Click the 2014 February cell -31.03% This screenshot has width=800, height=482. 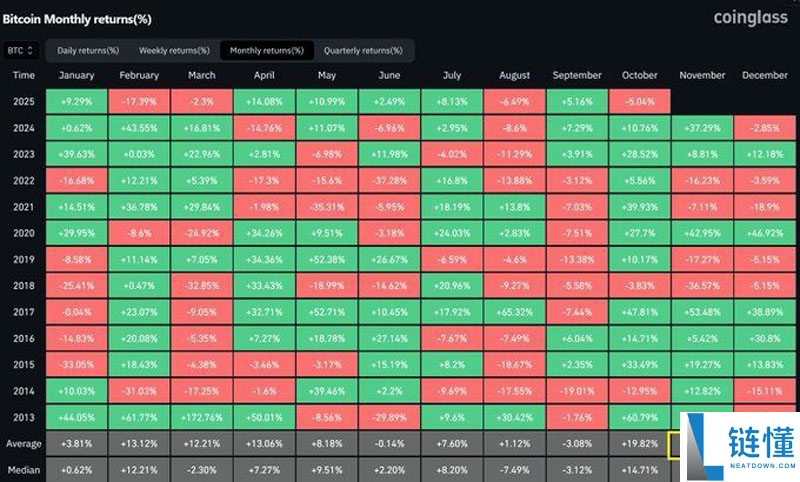[139, 391]
